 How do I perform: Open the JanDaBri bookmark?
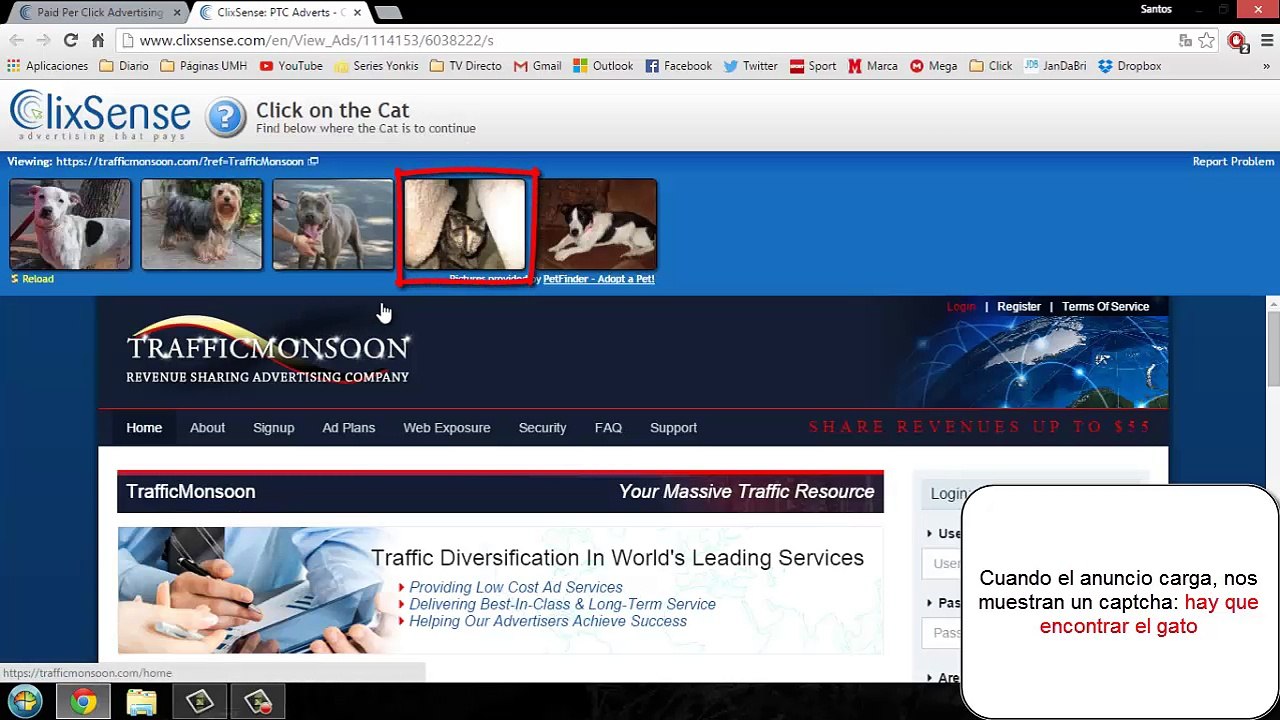(x=1055, y=66)
